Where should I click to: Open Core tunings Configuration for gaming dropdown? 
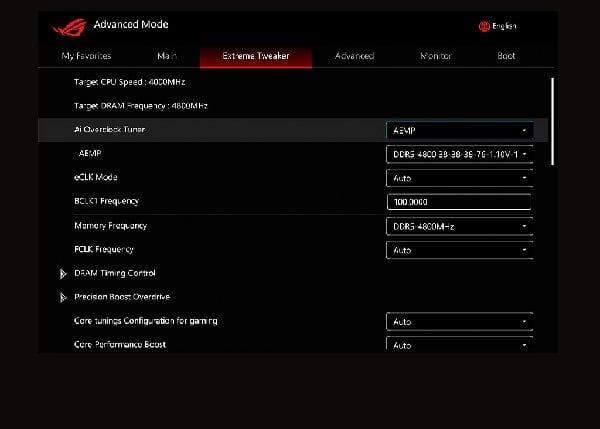[460, 321]
